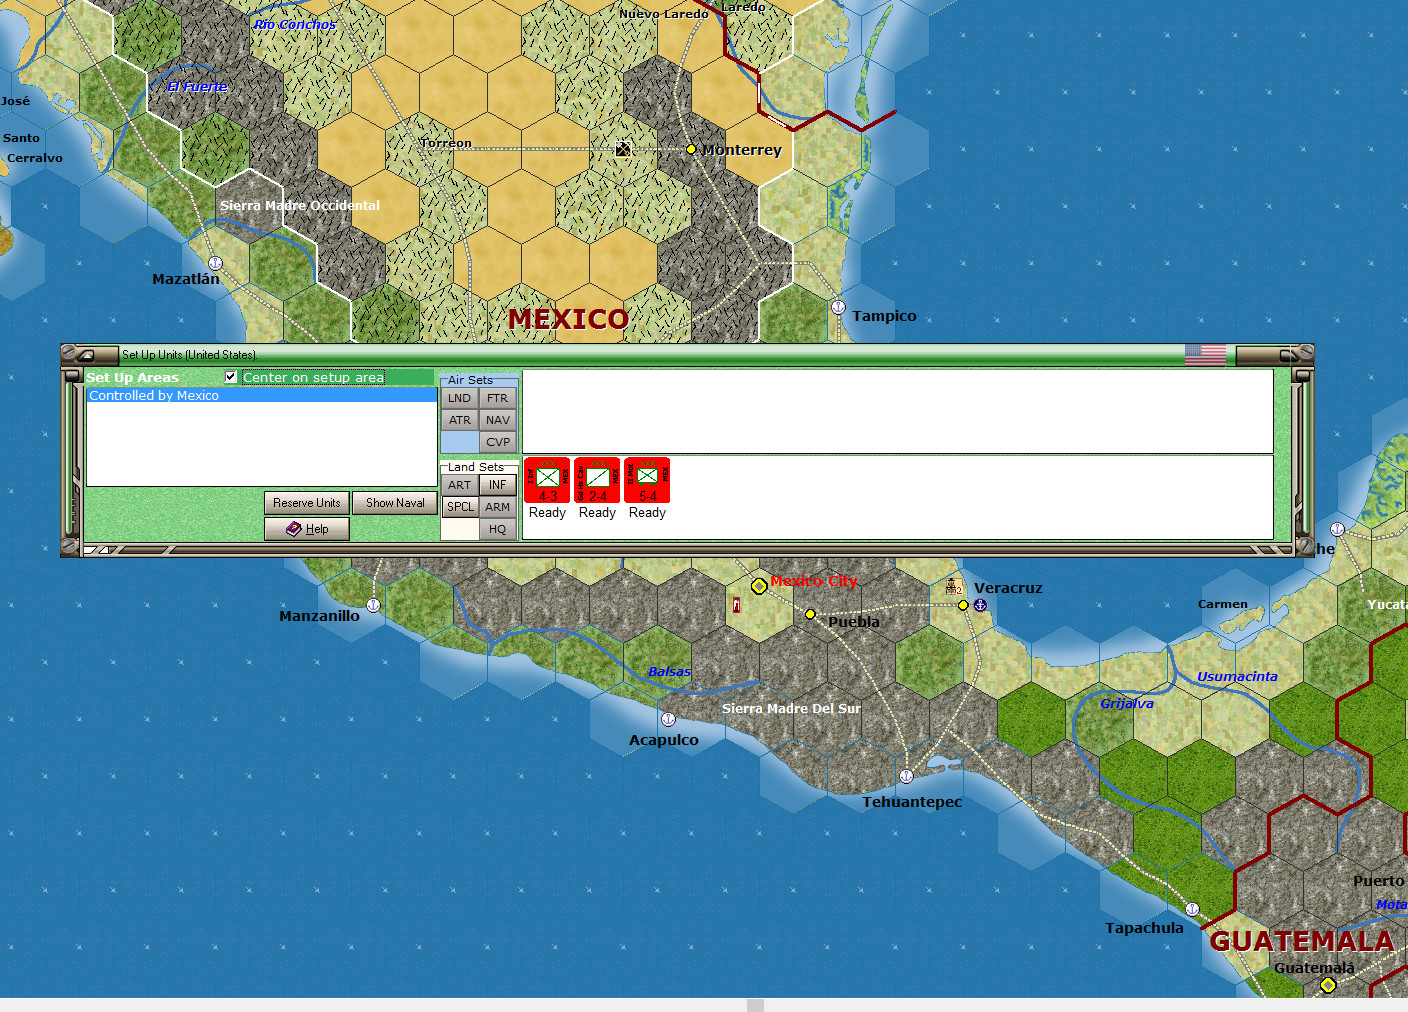
Task: Click the factory icon near Veracruz
Action: [x=954, y=587]
